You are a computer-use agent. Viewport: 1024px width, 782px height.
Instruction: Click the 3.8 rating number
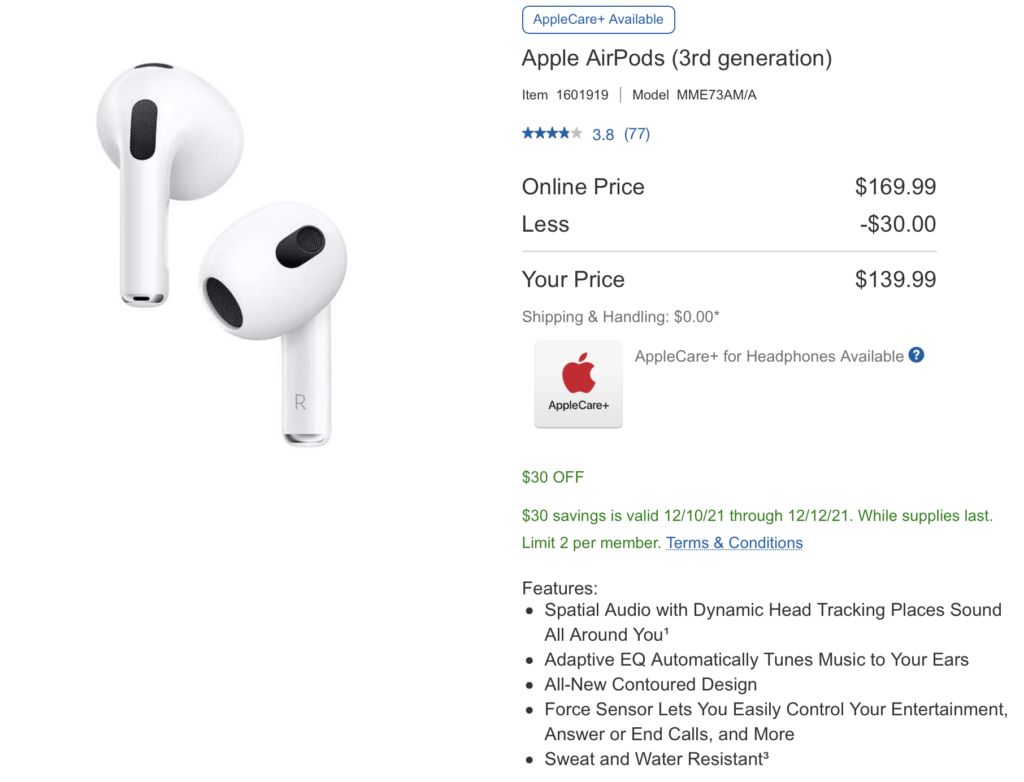point(603,134)
